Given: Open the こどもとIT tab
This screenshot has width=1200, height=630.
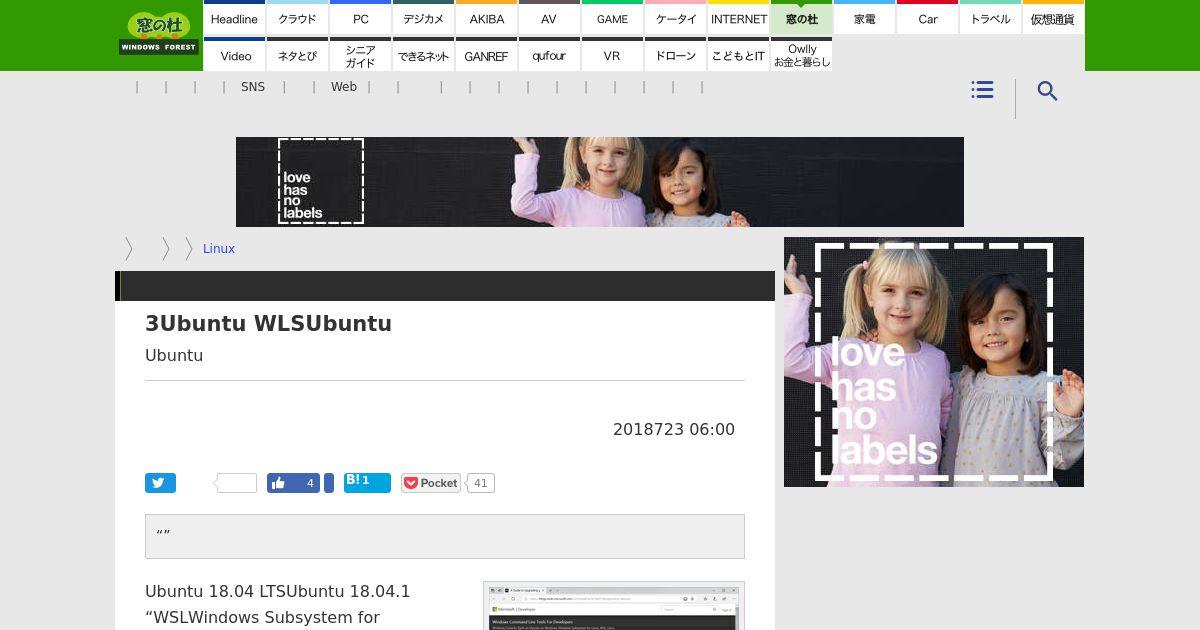Looking at the screenshot, I should (x=738, y=54).
